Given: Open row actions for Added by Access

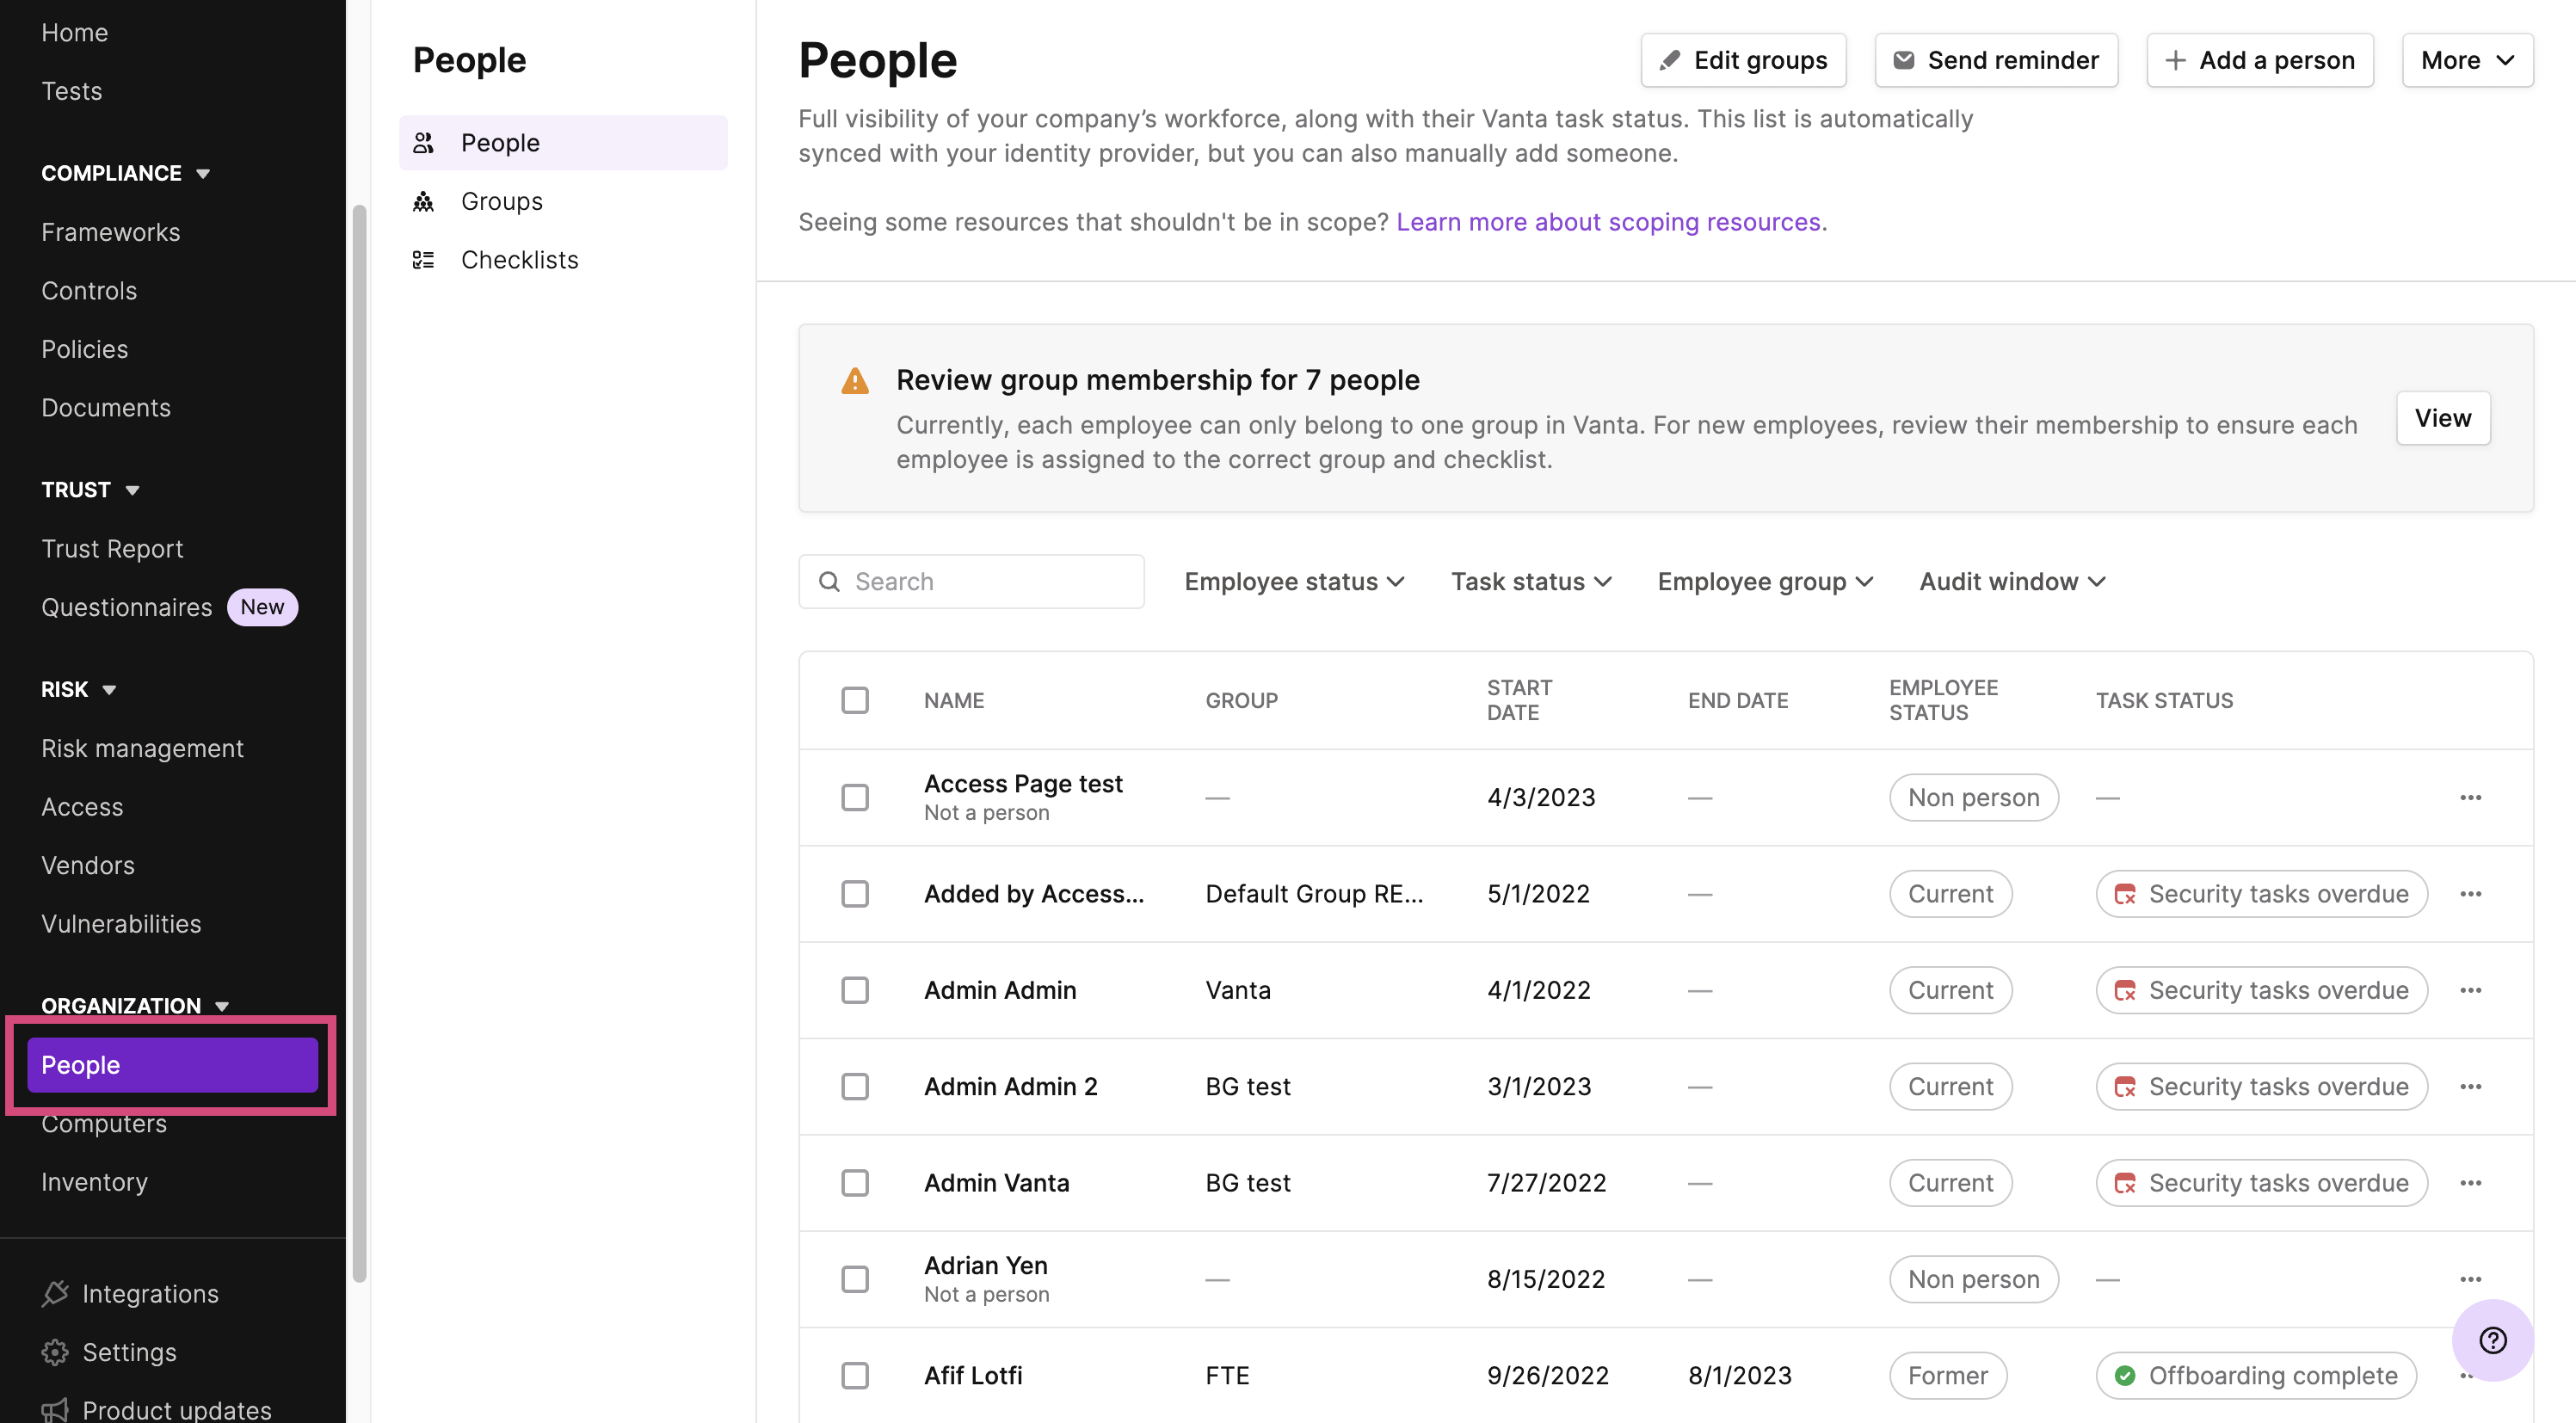Looking at the screenshot, I should click(2470, 894).
